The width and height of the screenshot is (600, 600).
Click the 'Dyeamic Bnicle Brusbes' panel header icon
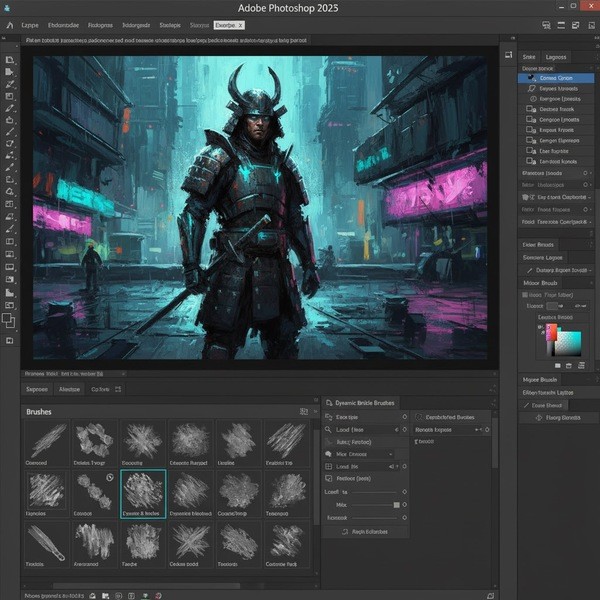[x=329, y=403]
